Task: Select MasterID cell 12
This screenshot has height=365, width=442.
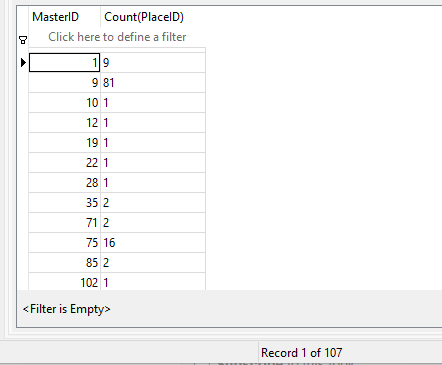Action: point(64,123)
